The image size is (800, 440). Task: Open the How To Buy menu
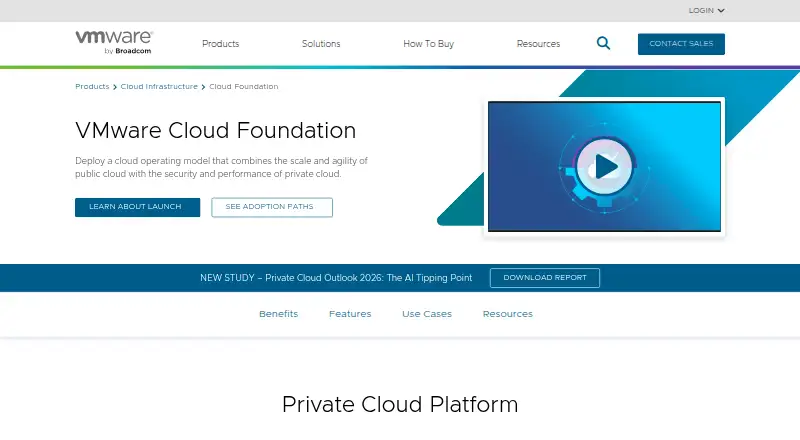pyautogui.click(x=429, y=44)
